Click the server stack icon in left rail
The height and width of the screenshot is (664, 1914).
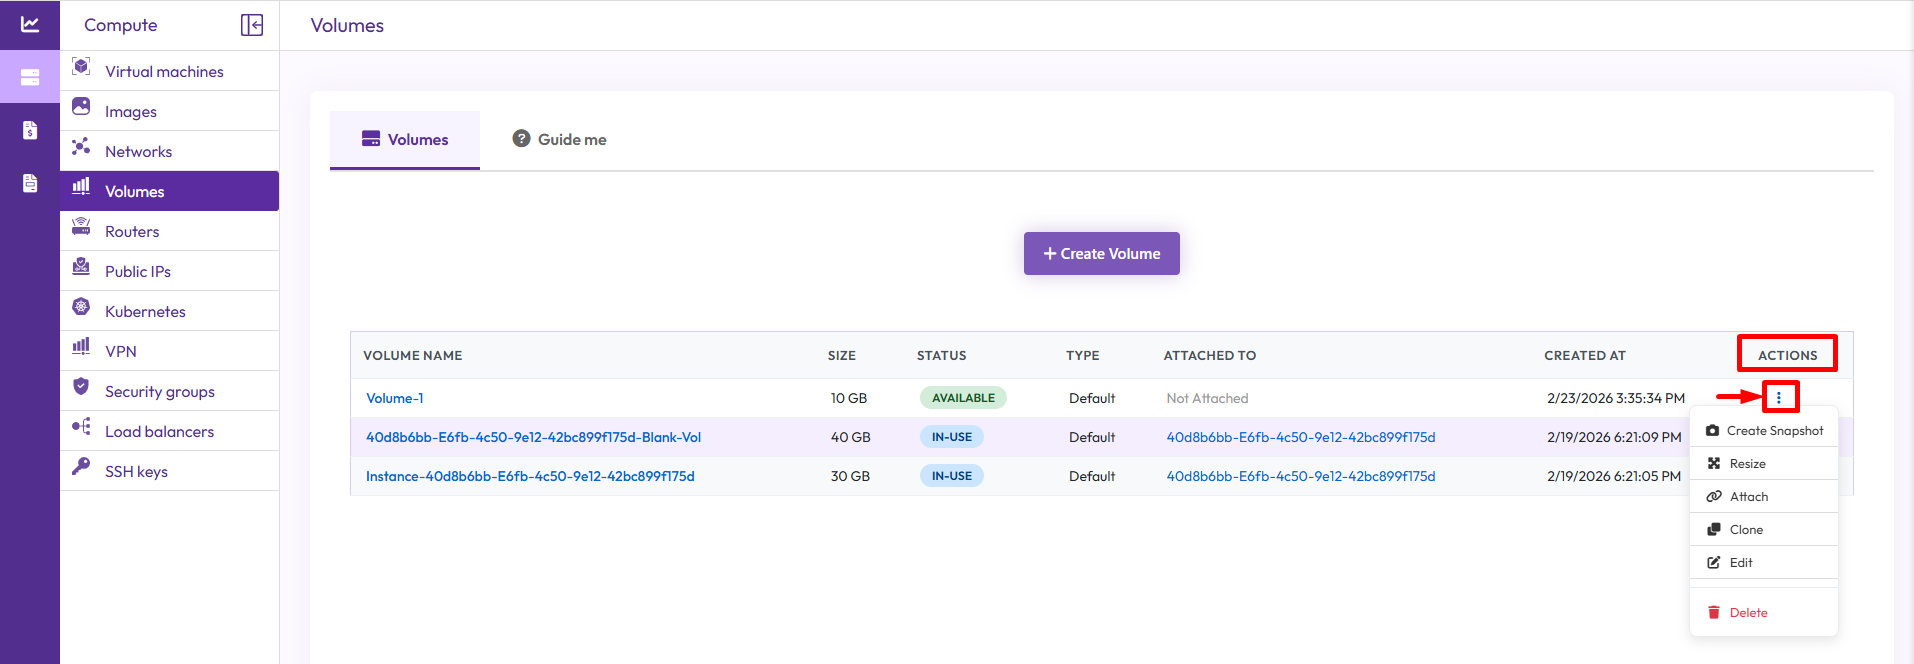(x=30, y=77)
